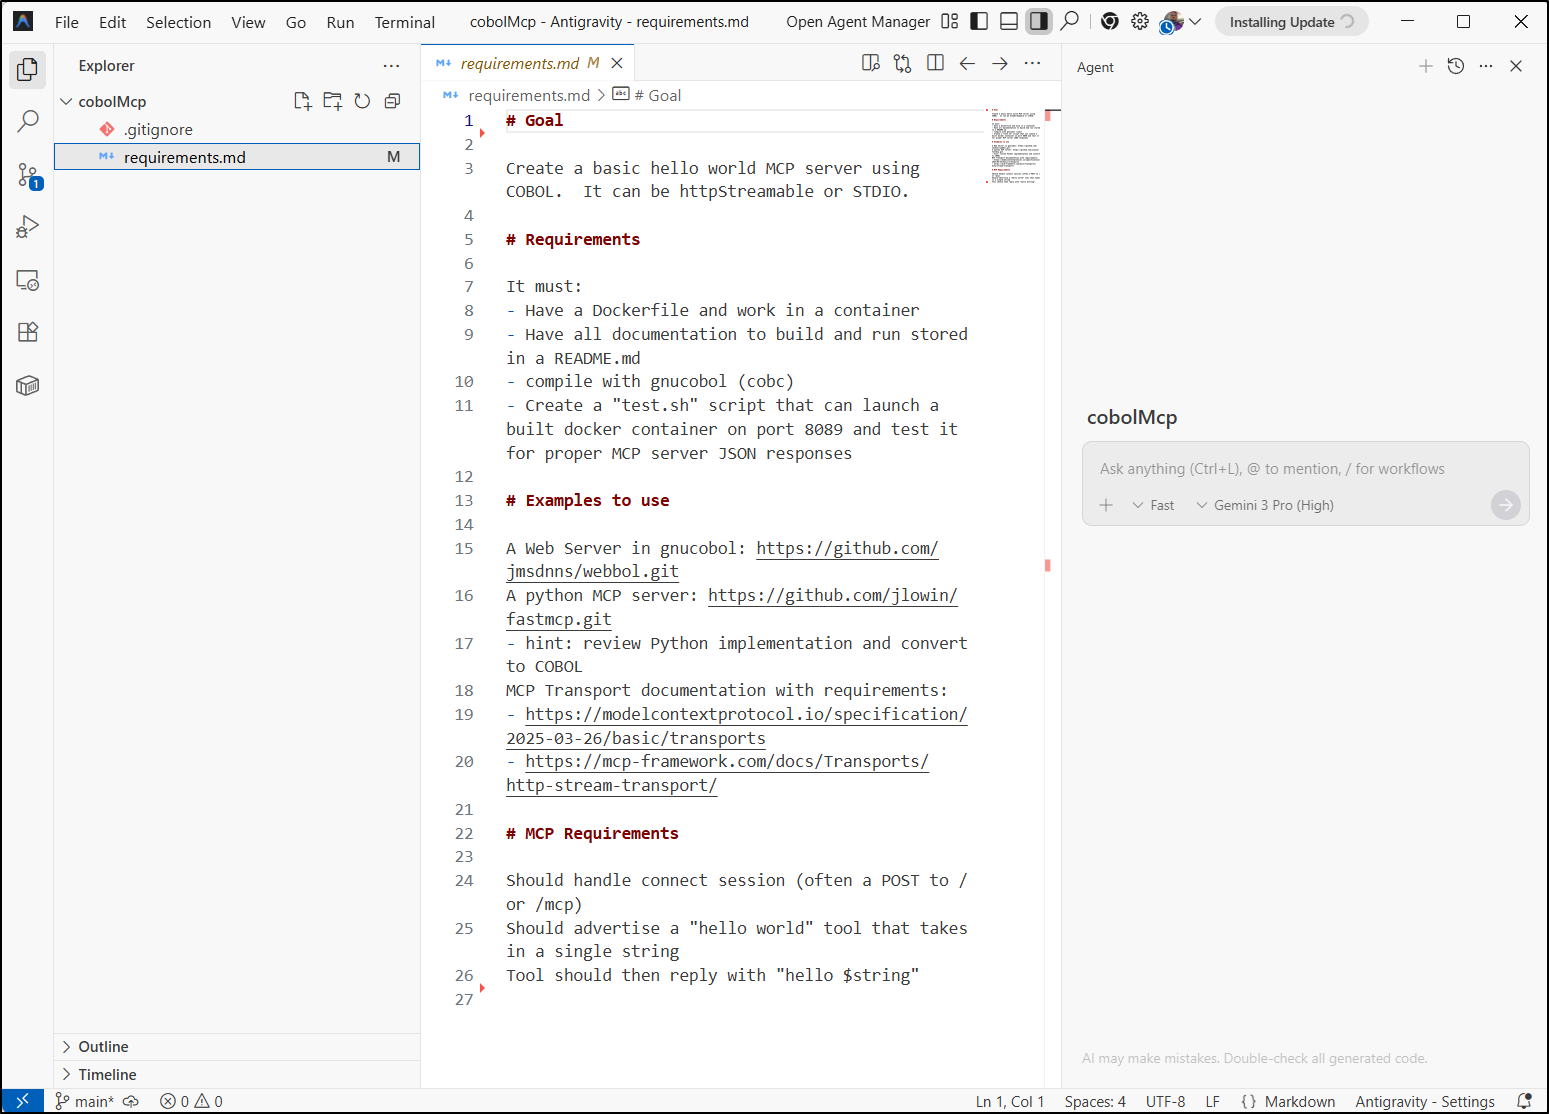Open Source Control view with pending change

(28, 176)
